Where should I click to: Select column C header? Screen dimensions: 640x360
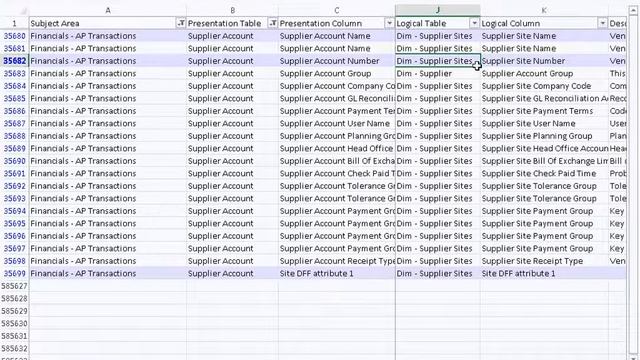(x=337, y=10)
